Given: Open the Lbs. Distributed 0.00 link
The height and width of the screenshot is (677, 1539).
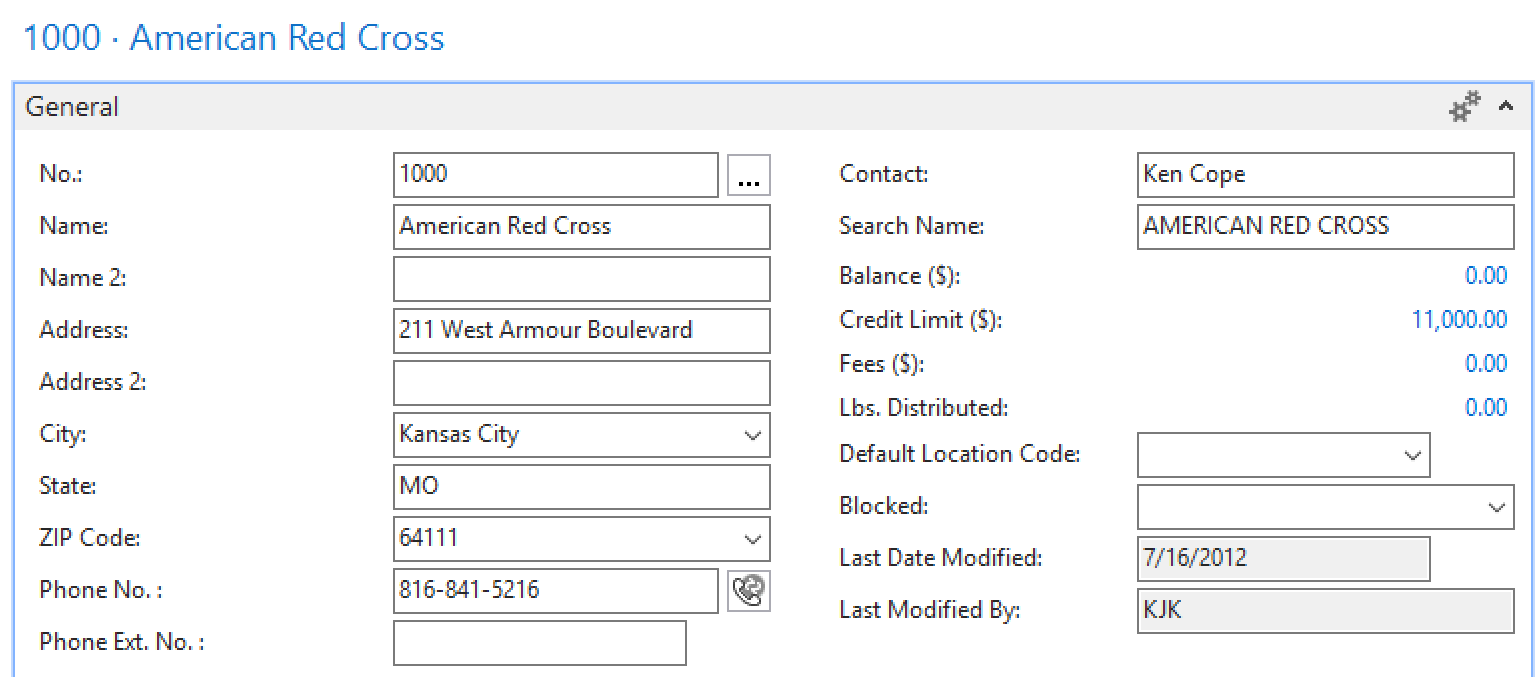Looking at the screenshot, I should coord(1485,408).
